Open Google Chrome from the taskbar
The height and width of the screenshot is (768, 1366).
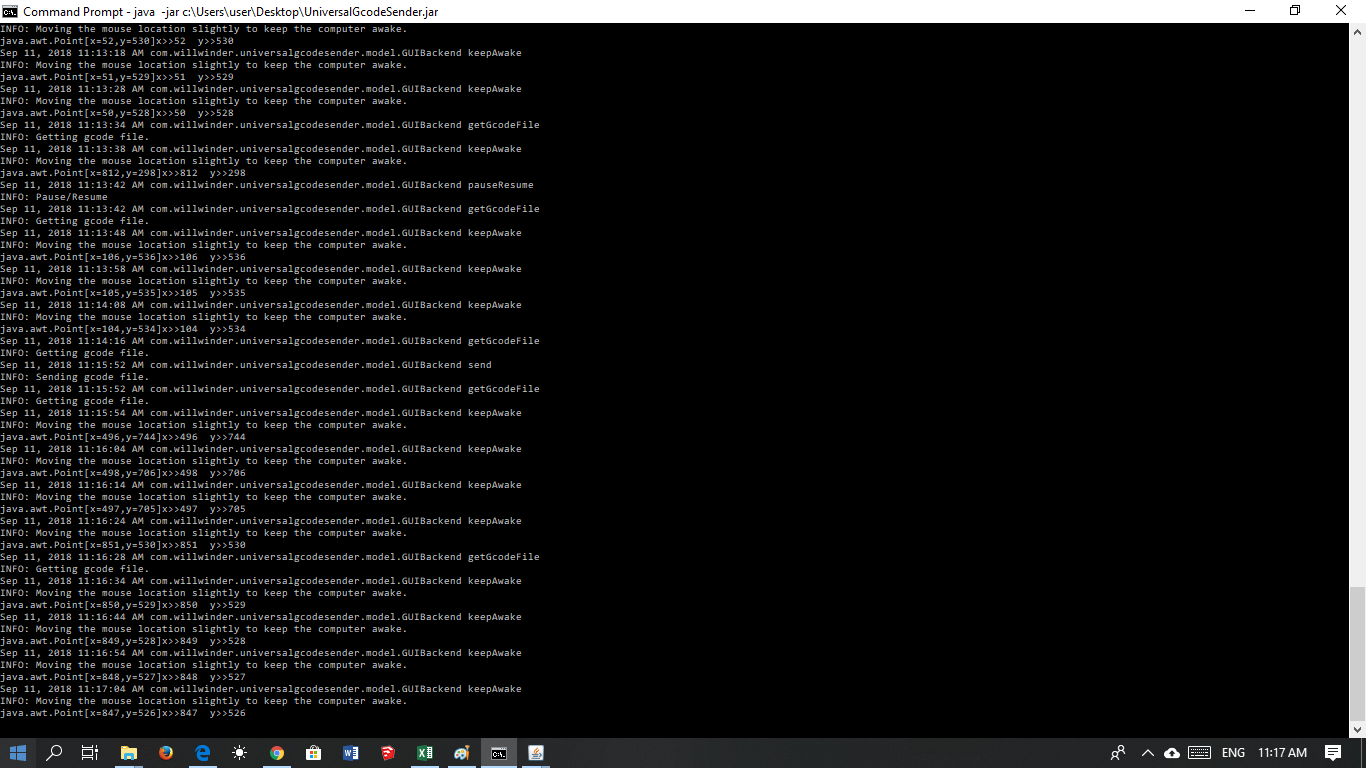coord(277,753)
